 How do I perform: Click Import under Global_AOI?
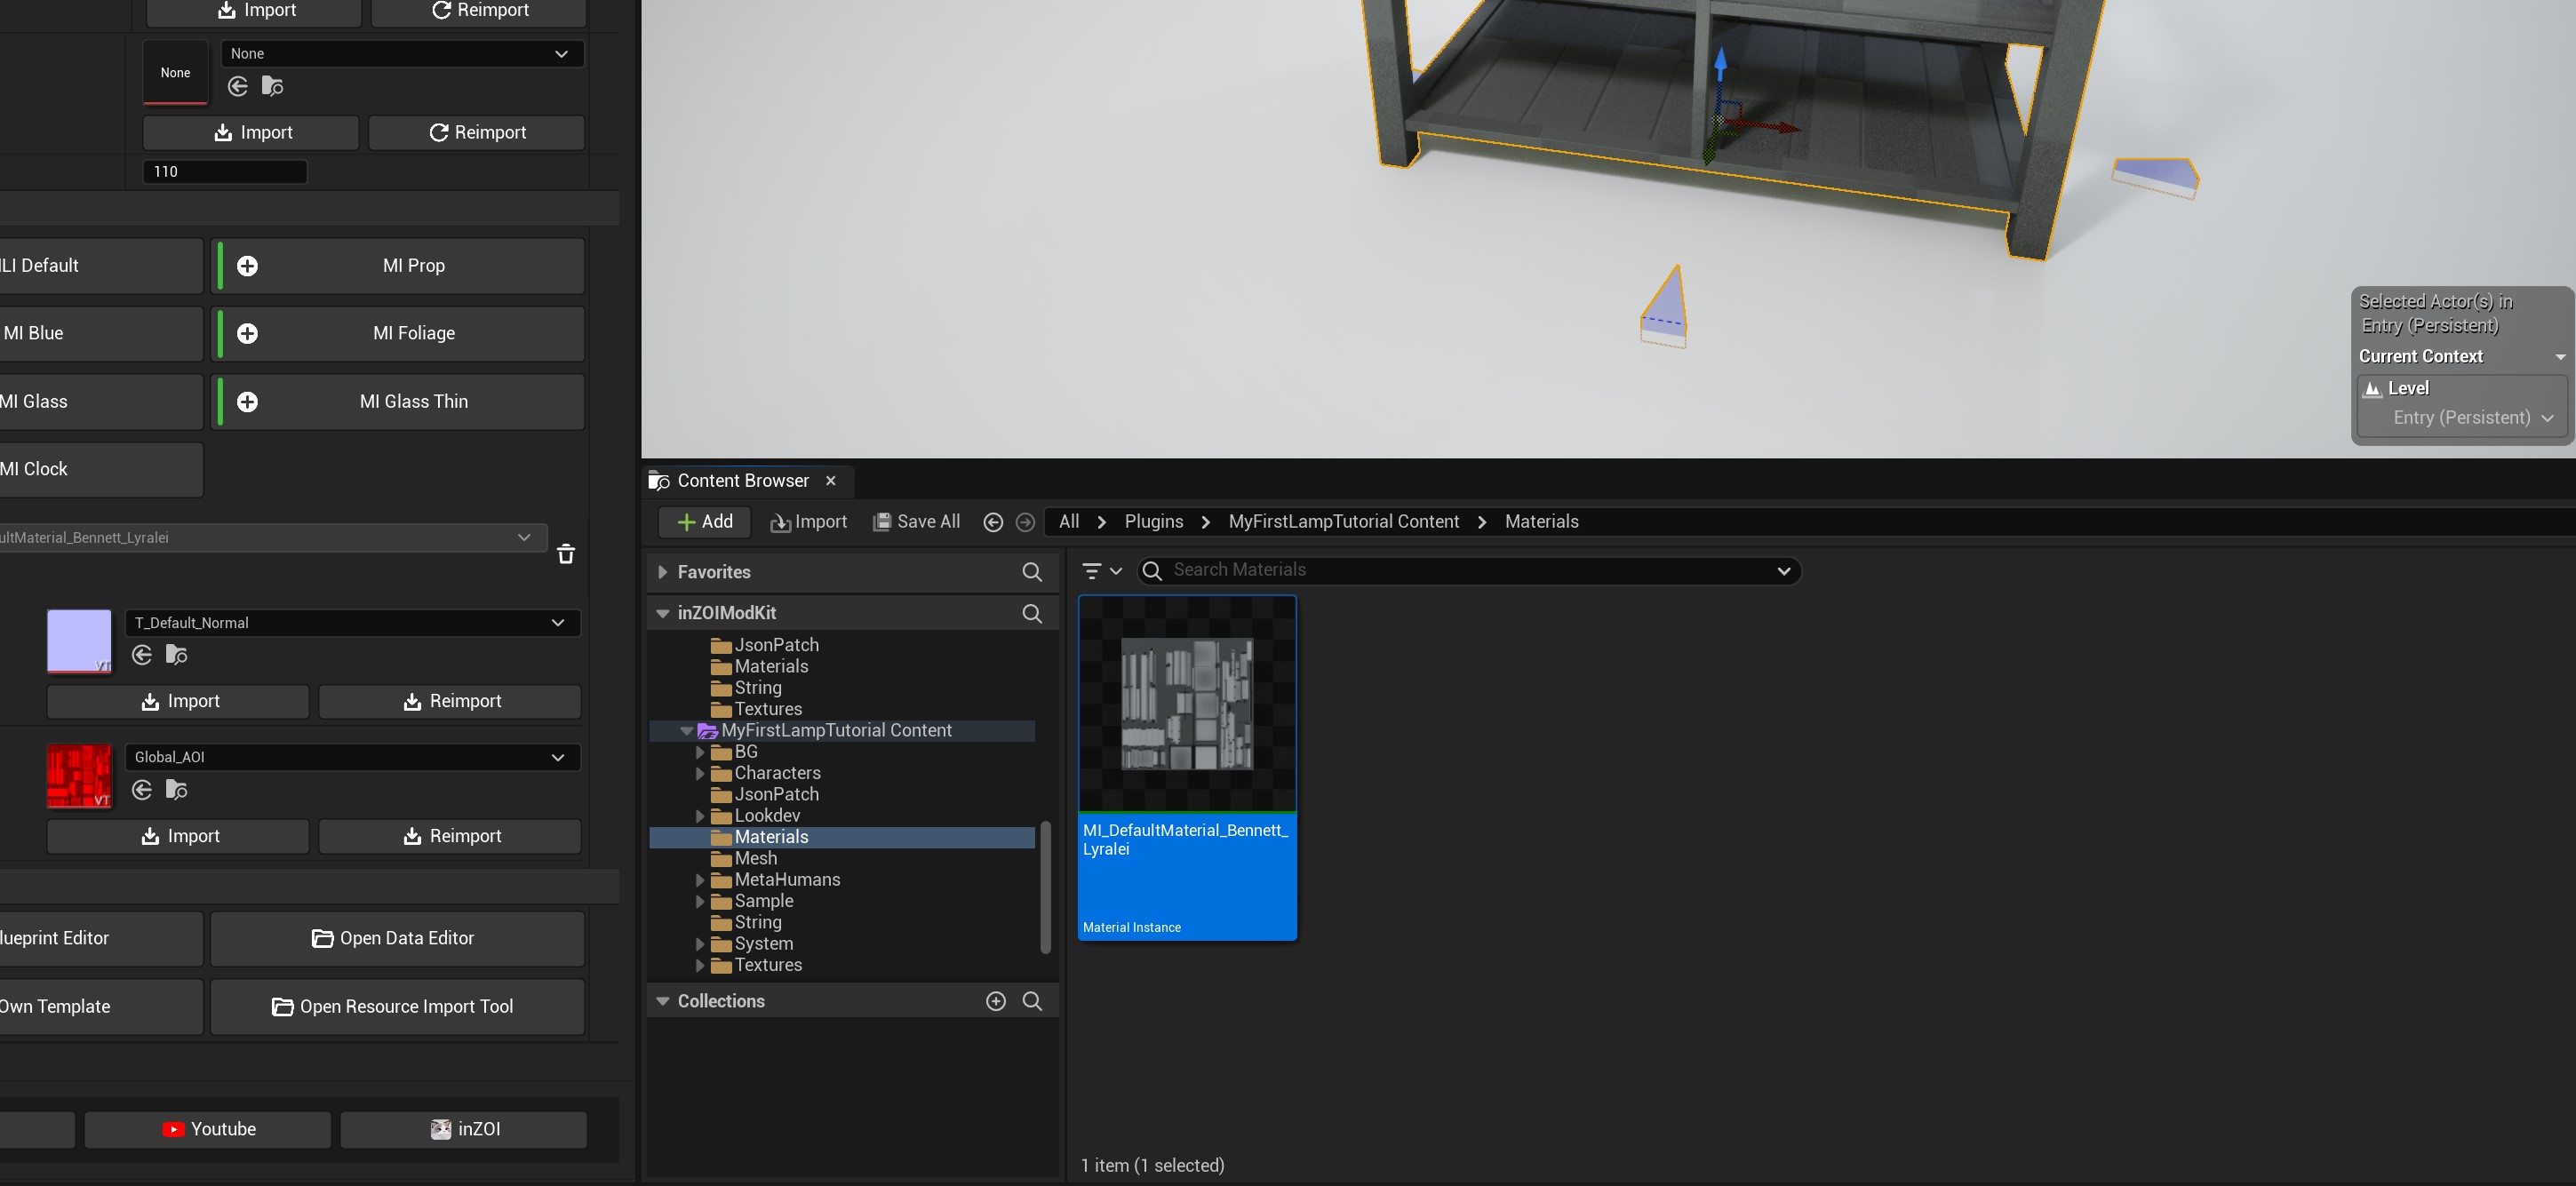pos(178,837)
